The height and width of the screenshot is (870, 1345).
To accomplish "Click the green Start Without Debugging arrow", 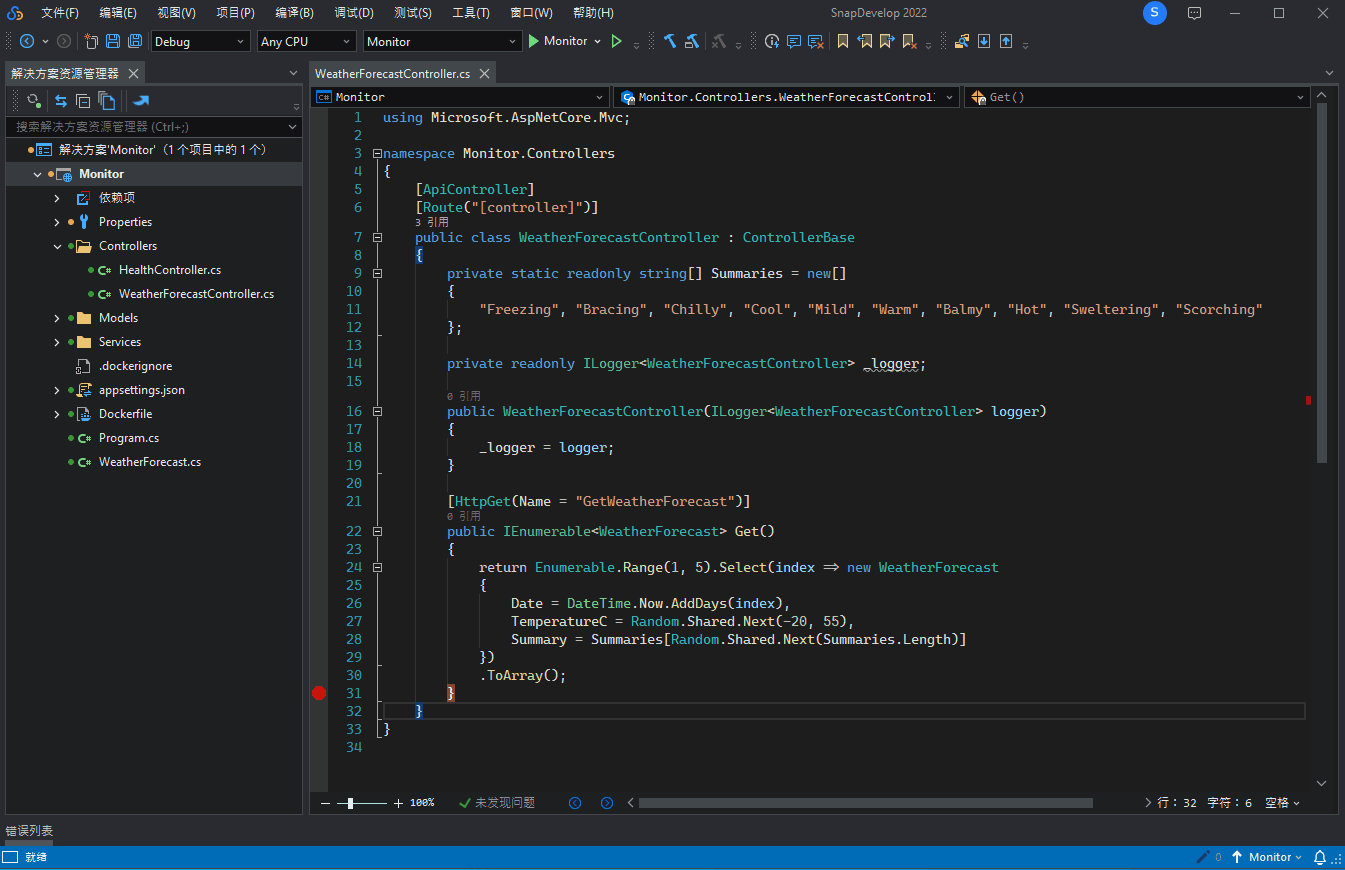I will 616,41.
